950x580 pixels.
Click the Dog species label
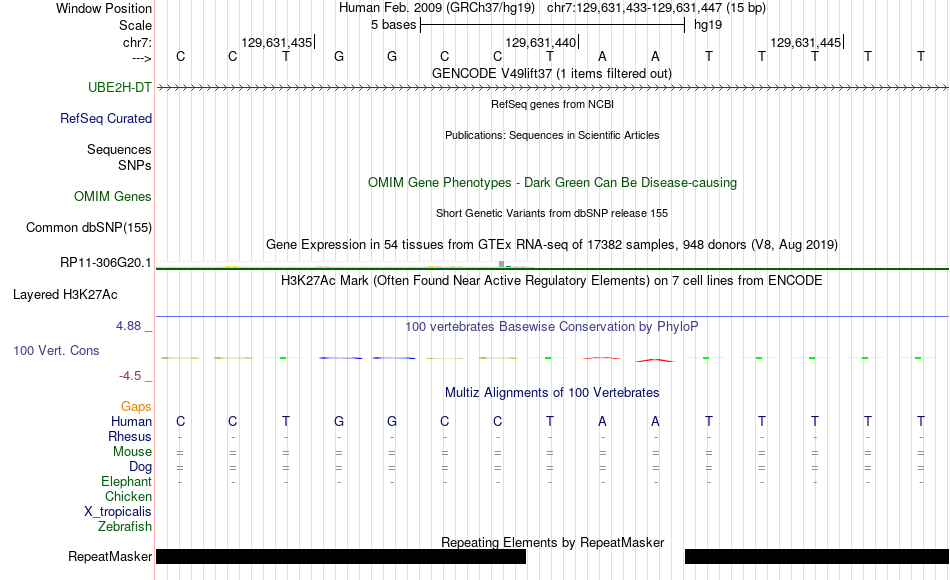(x=141, y=467)
